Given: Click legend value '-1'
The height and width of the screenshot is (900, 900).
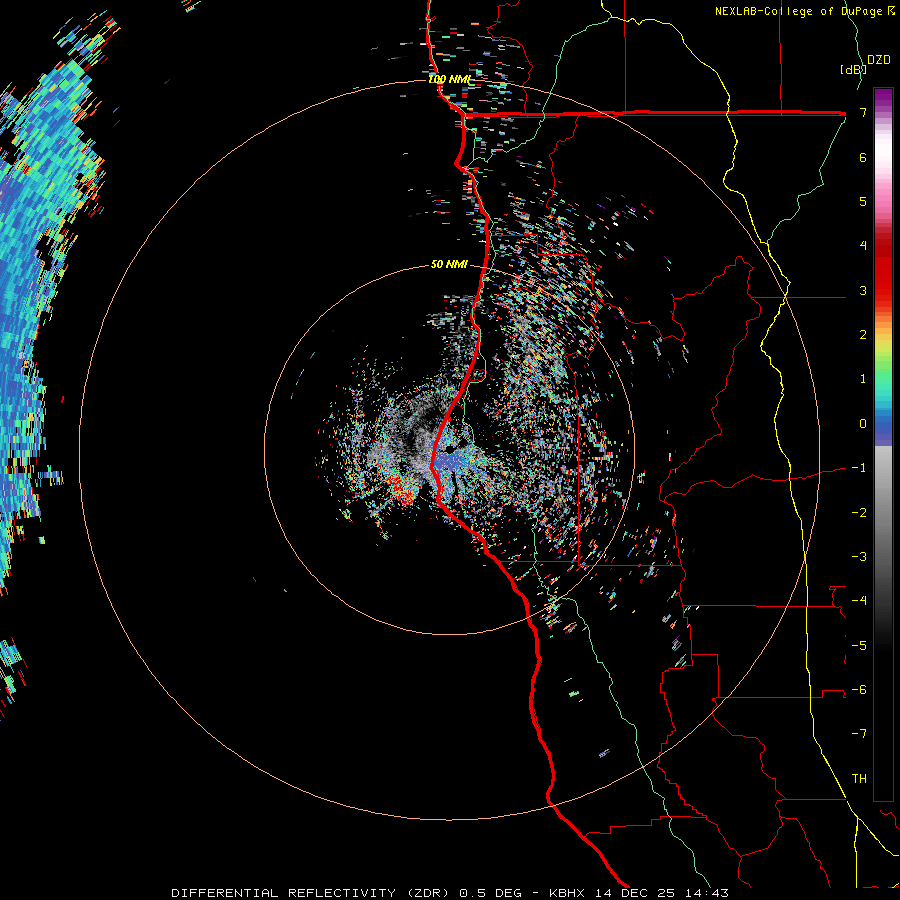Looking at the screenshot, I should 859,468.
